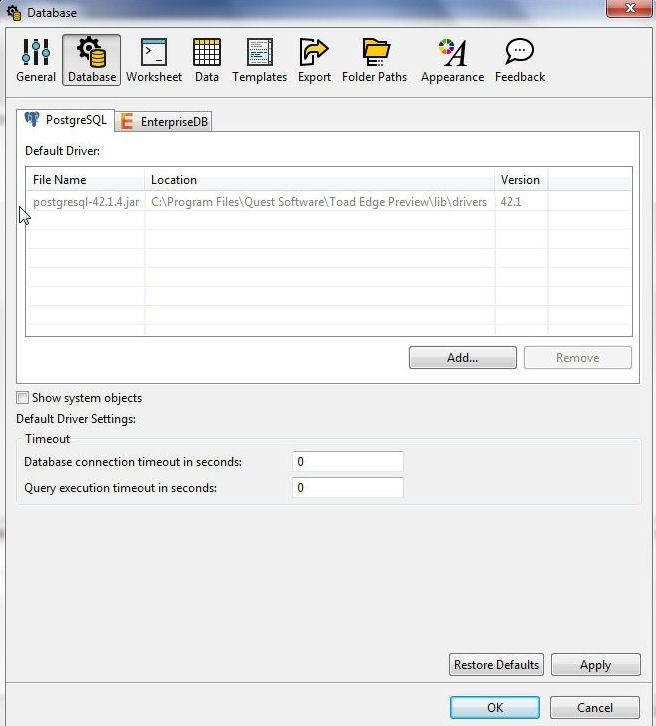The height and width of the screenshot is (726, 656).
Task: Switch to the PostgreSQL tab
Action: coord(65,120)
